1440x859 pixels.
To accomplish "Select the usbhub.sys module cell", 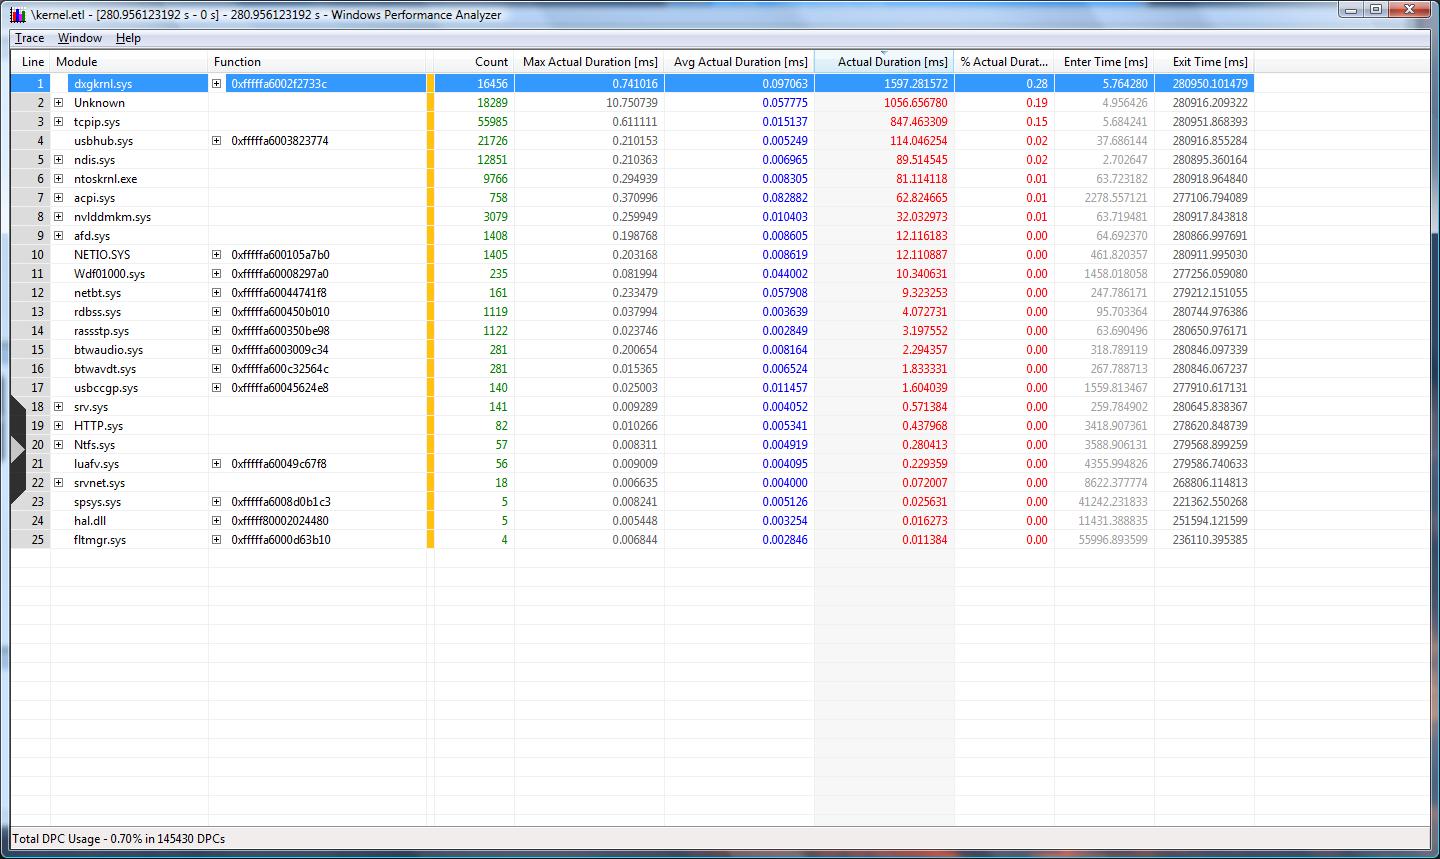I will (x=103, y=141).
